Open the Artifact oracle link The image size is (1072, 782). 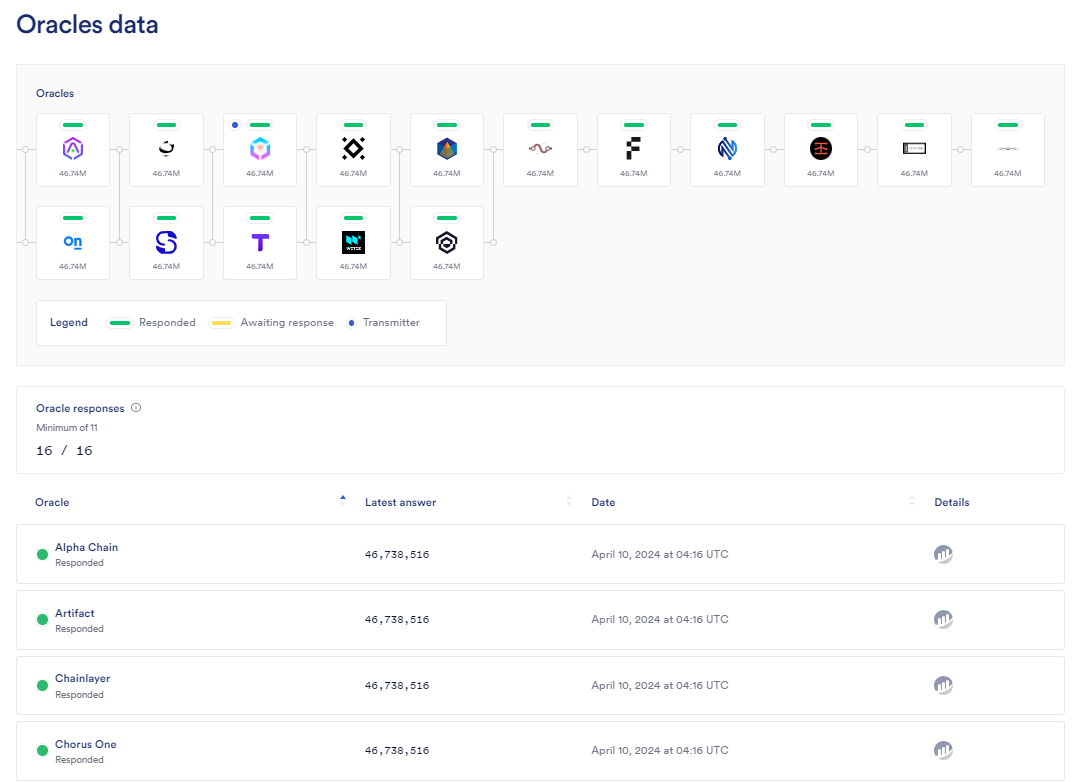point(75,613)
